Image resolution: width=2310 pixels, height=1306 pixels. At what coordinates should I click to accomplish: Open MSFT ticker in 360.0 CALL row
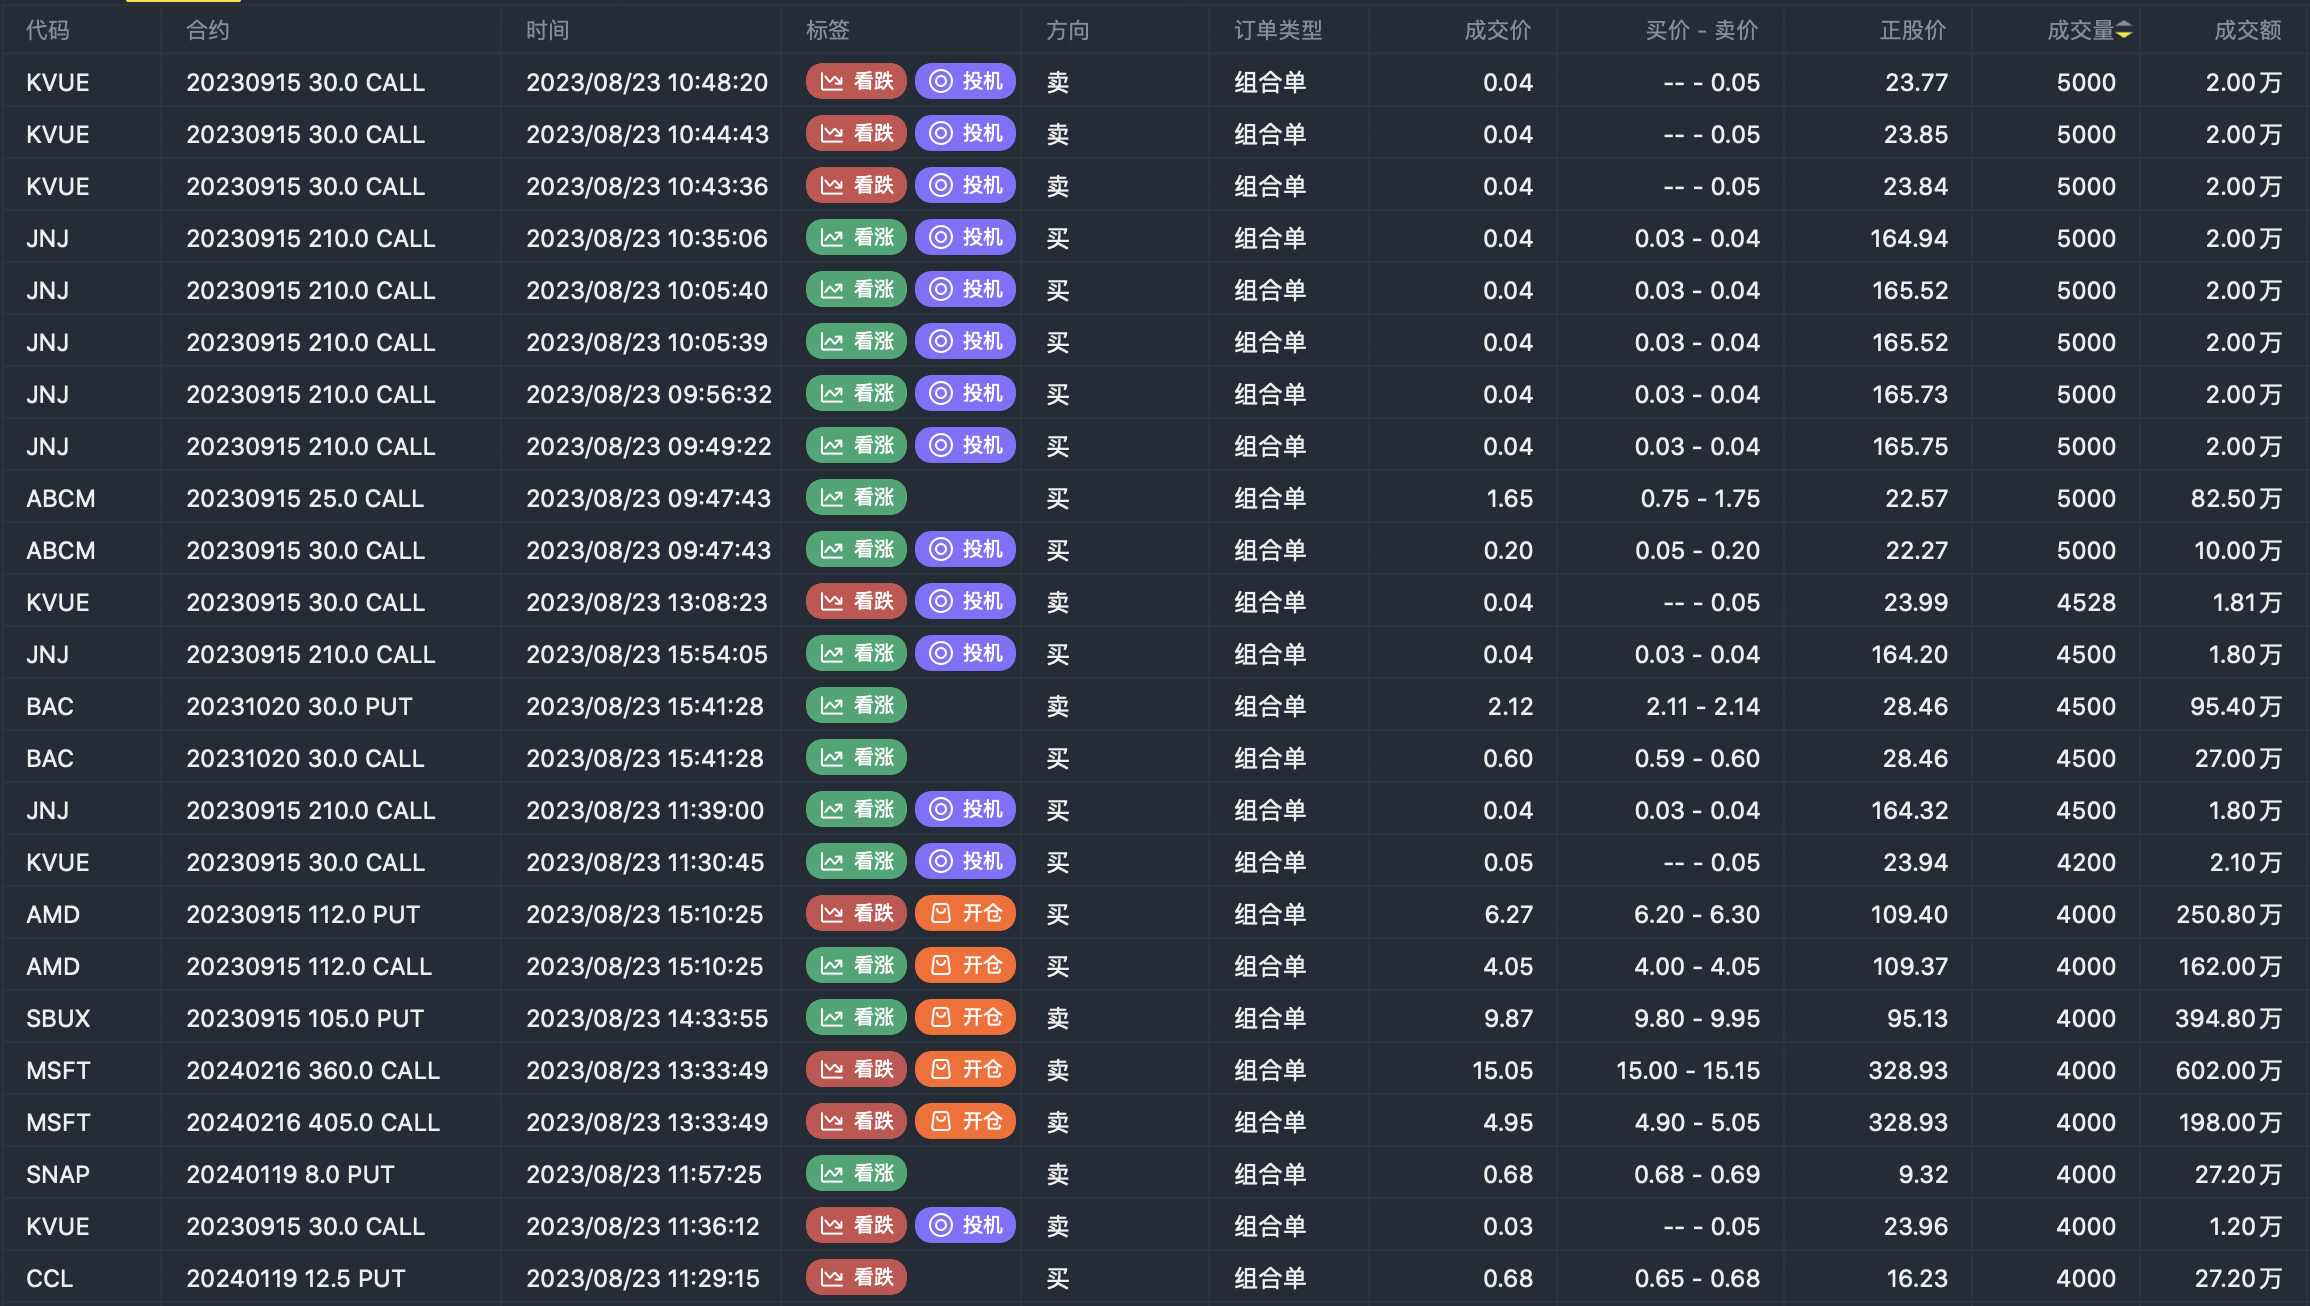coord(58,1070)
